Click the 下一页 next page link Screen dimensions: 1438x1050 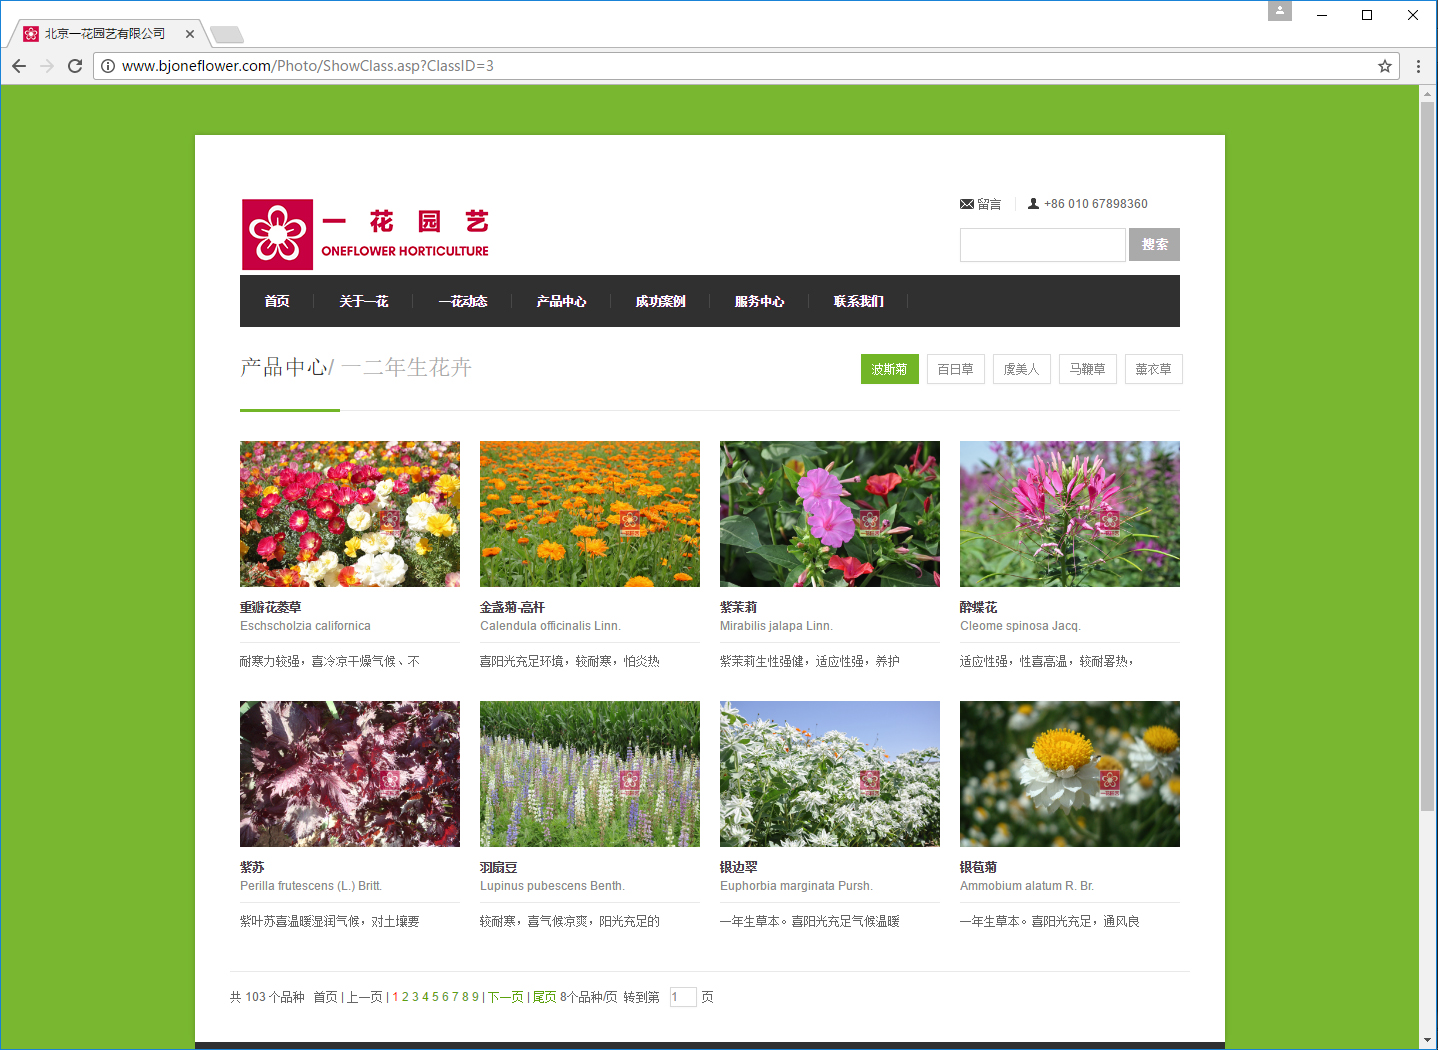point(505,997)
